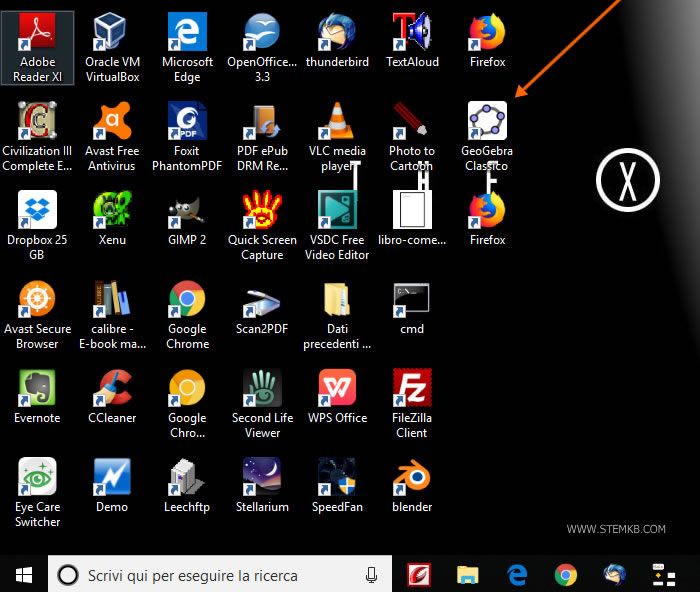Open the red feather app in taskbar

click(x=419, y=575)
